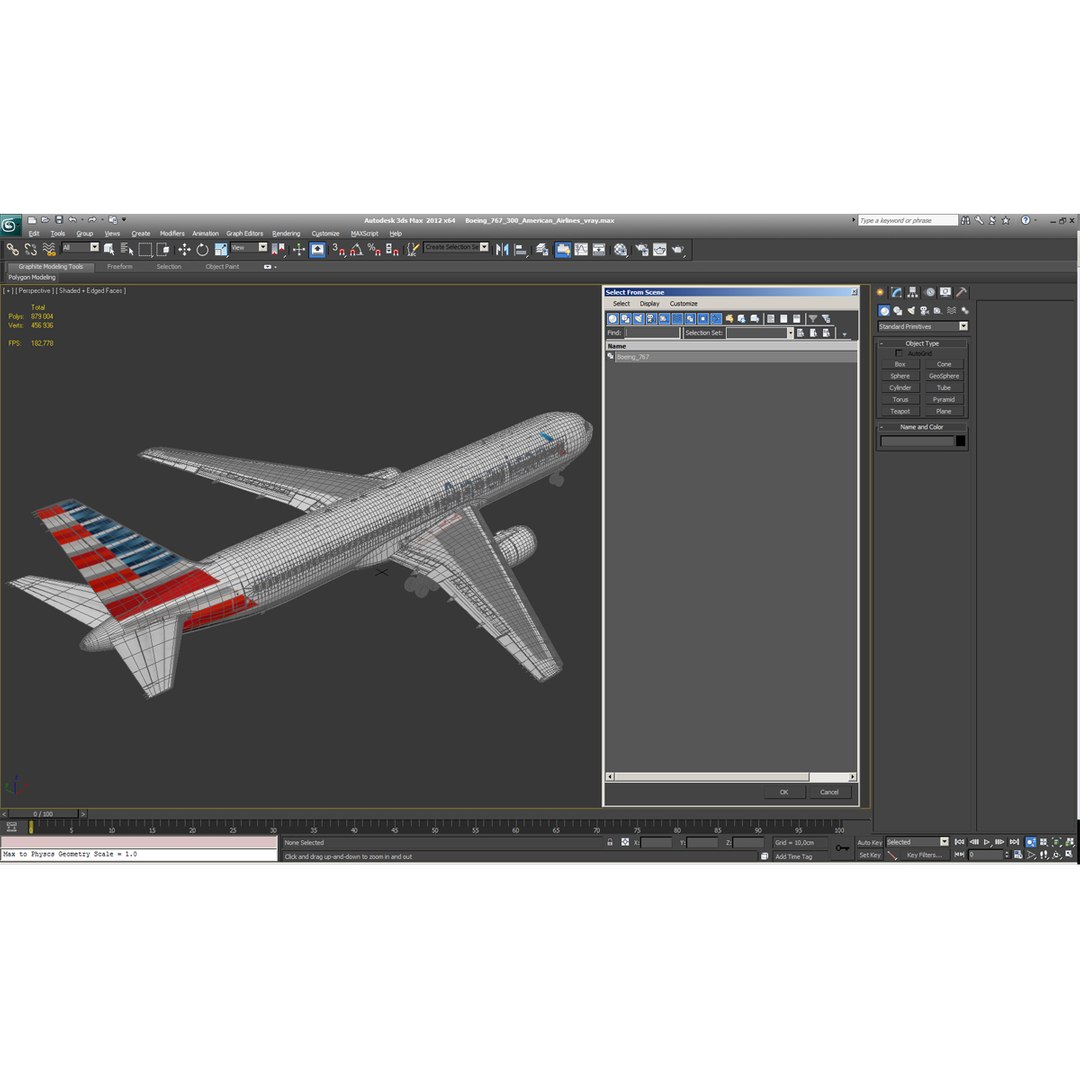Screen dimensions: 1080x1080
Task: Click the Bind to Space Warp icon
Action: tap(49, 249)
